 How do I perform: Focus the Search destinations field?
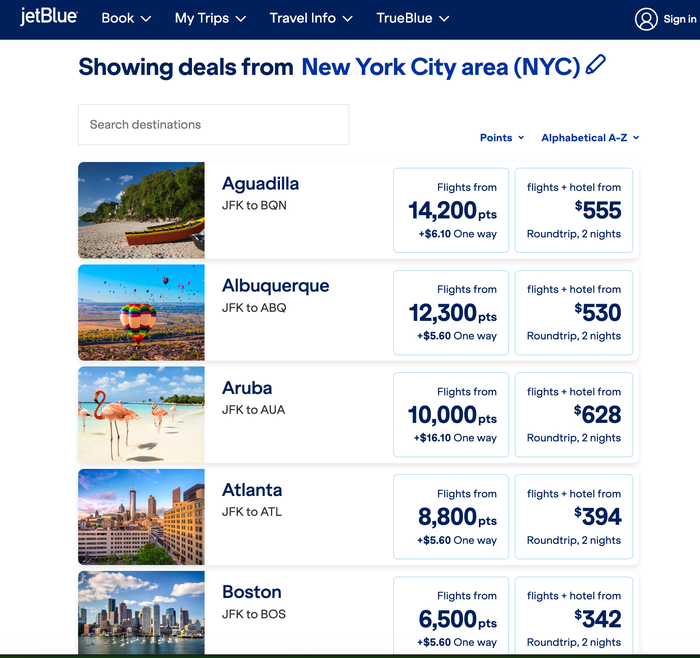[x=213, y=125]
